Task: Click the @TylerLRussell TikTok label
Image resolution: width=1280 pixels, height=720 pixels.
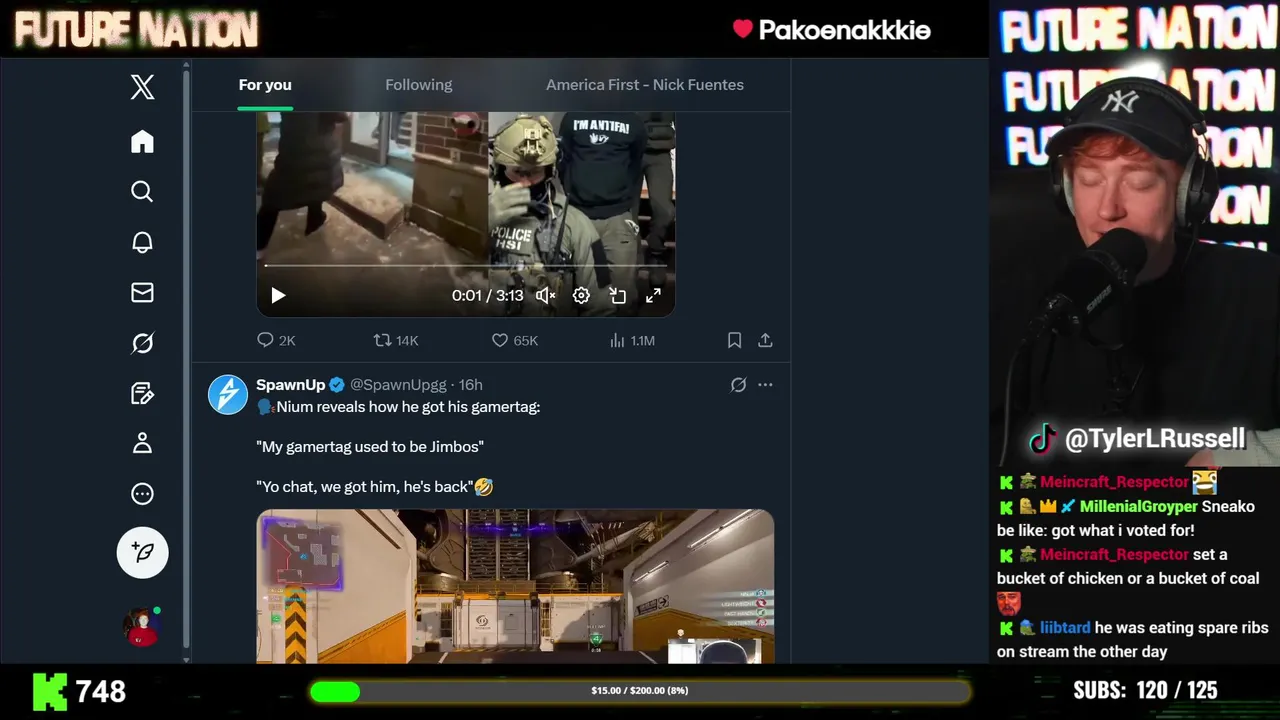Action: point(1139,438)
